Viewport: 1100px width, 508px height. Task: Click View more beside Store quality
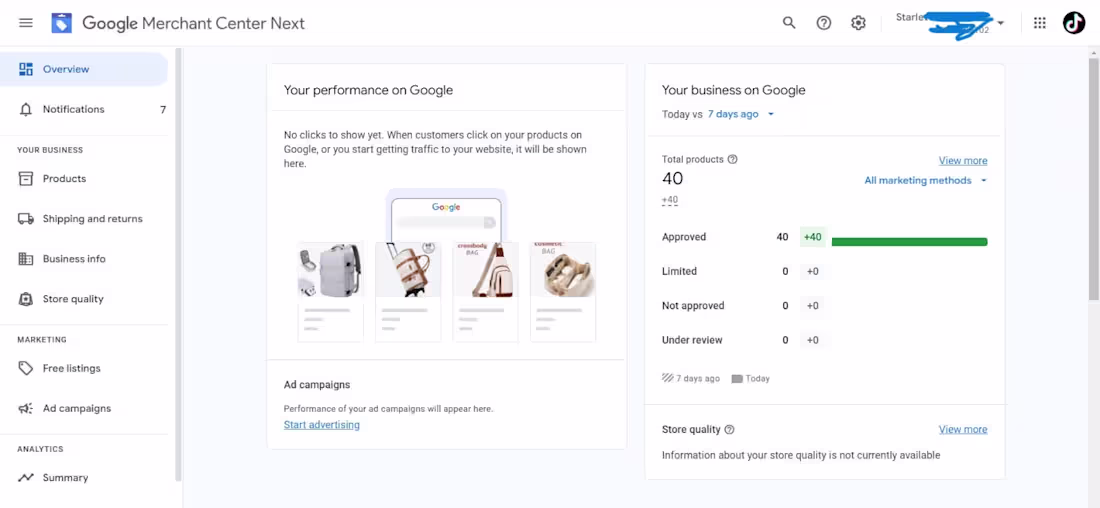[x=963, y=429]
